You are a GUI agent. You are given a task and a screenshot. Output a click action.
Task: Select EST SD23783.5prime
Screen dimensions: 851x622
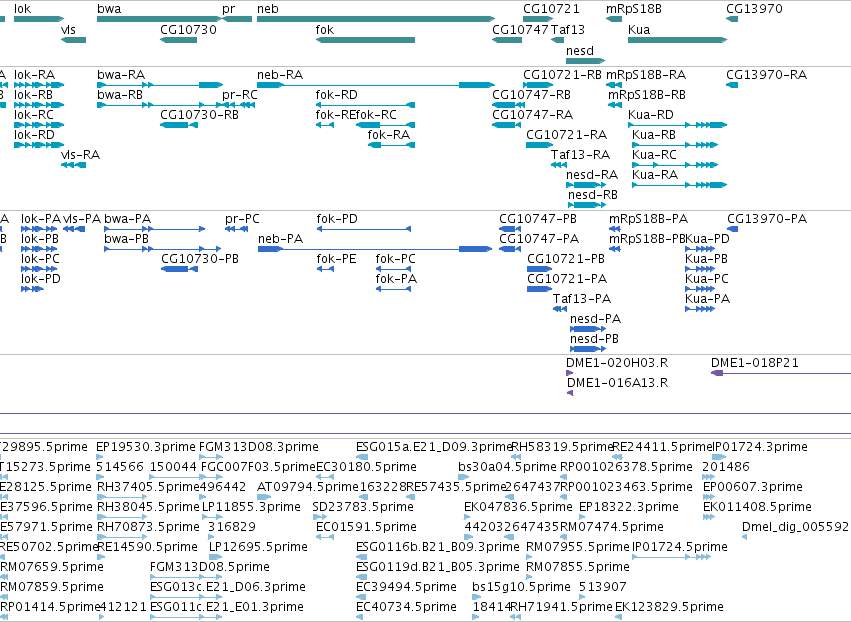point(363,507)
